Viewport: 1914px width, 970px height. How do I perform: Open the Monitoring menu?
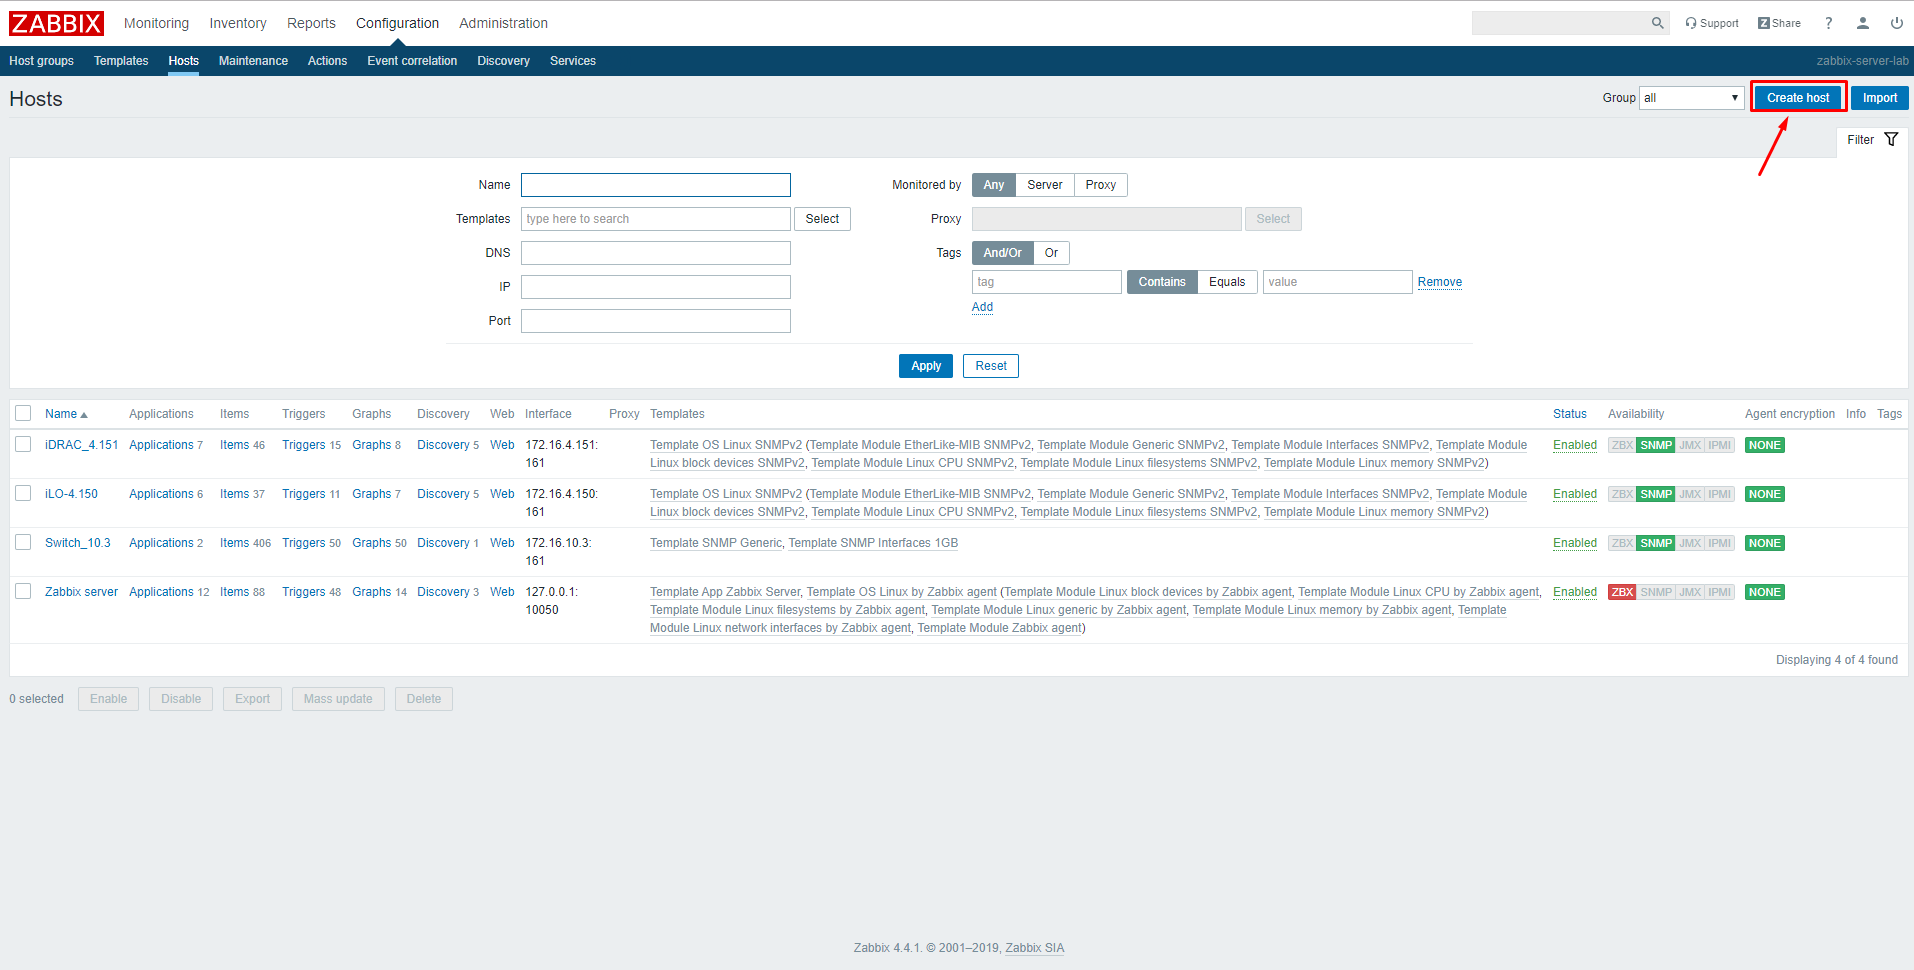(x=156, y=23)
